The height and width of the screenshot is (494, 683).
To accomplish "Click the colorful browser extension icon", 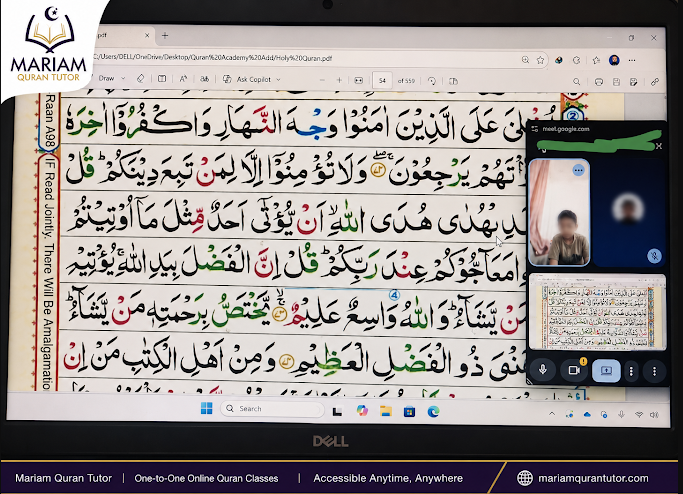I will click(x=559, y=60).
